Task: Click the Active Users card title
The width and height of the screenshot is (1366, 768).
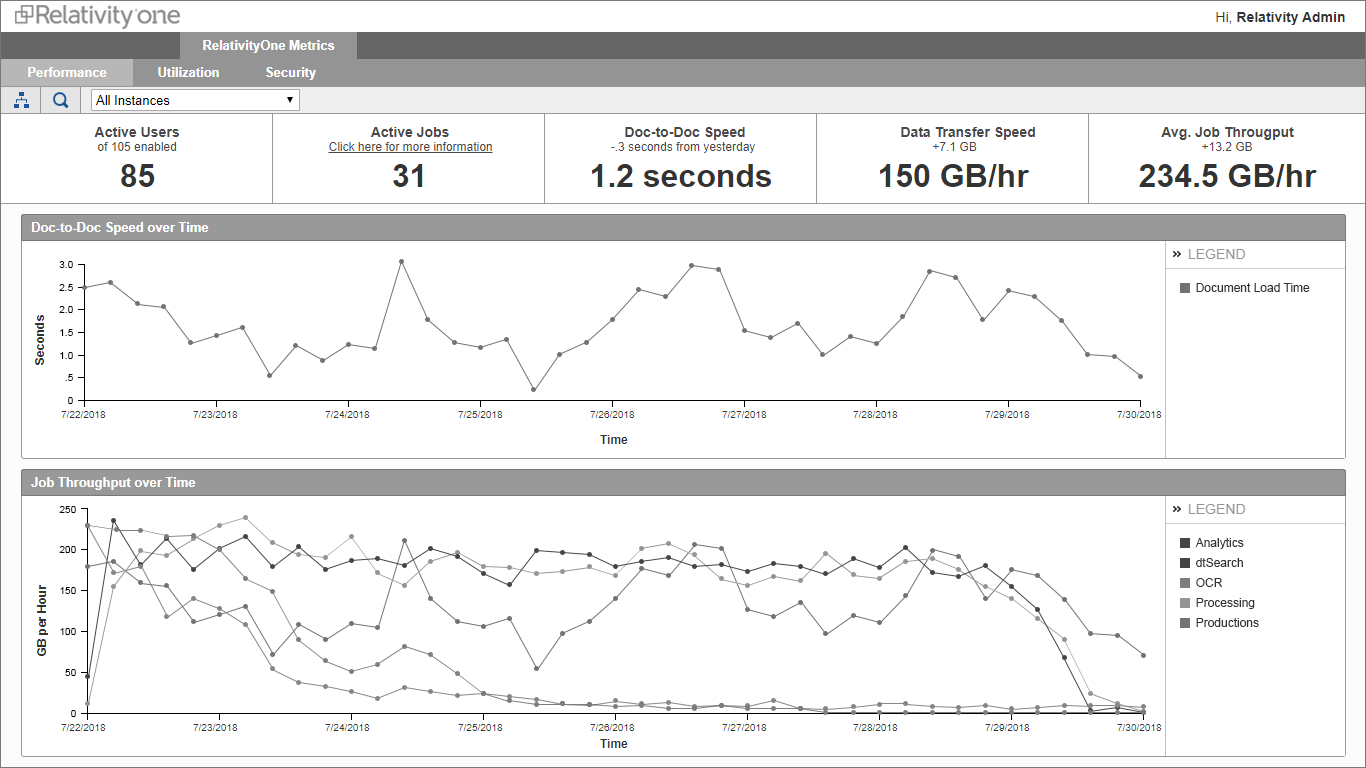Action: pyautogui.click(x=137, y=132)
